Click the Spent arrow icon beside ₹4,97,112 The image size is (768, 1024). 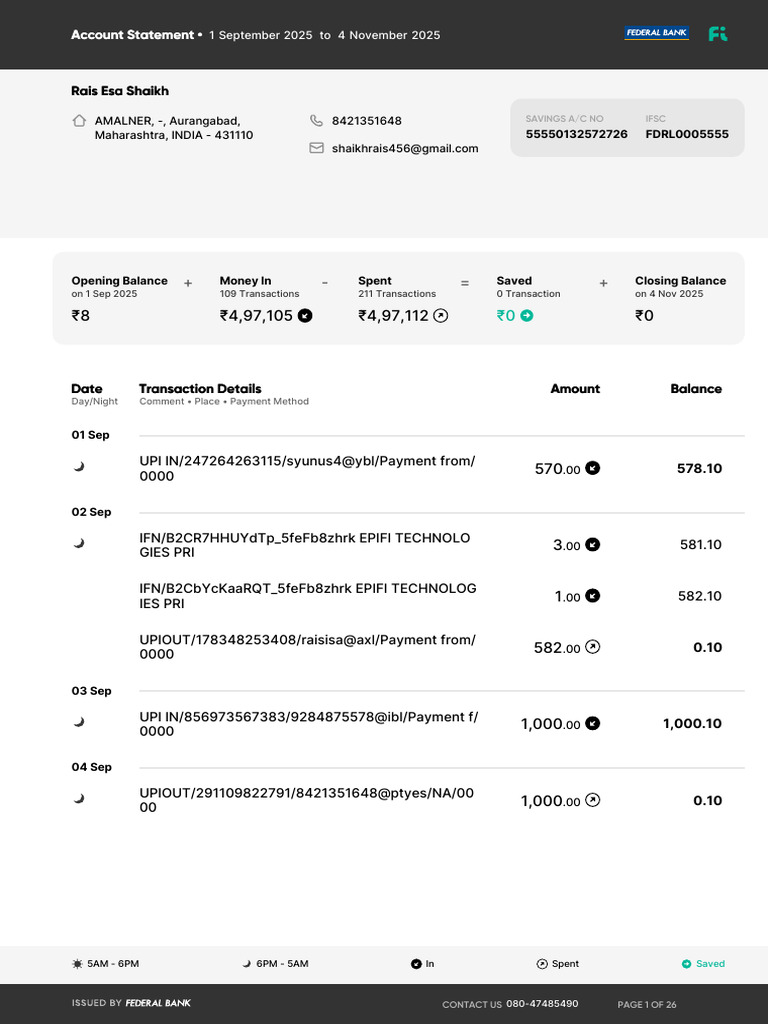click(441, 316)
